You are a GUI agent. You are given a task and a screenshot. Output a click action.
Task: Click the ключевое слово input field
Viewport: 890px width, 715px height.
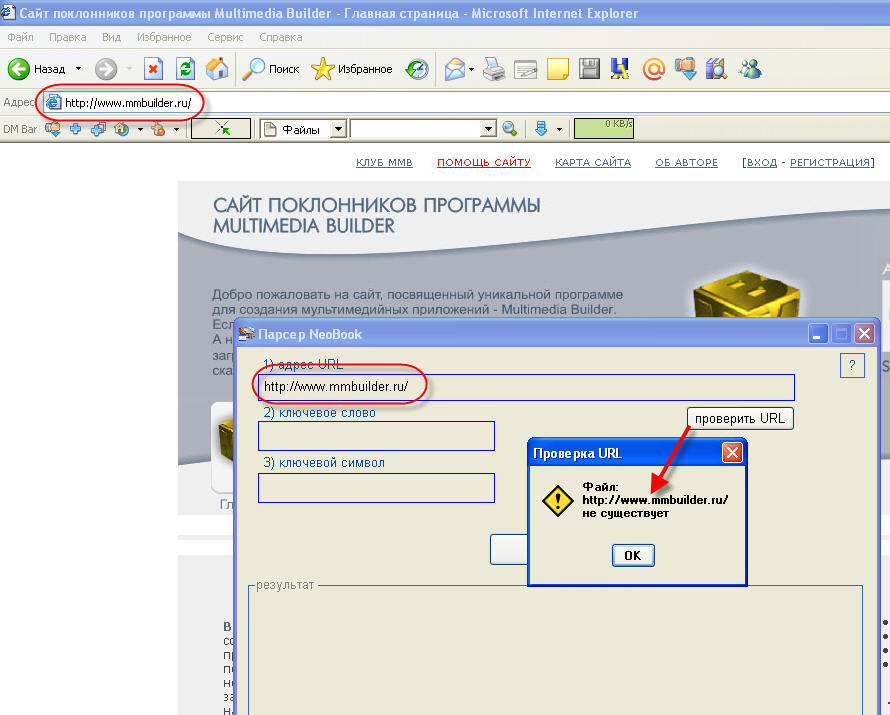point(376,436)
